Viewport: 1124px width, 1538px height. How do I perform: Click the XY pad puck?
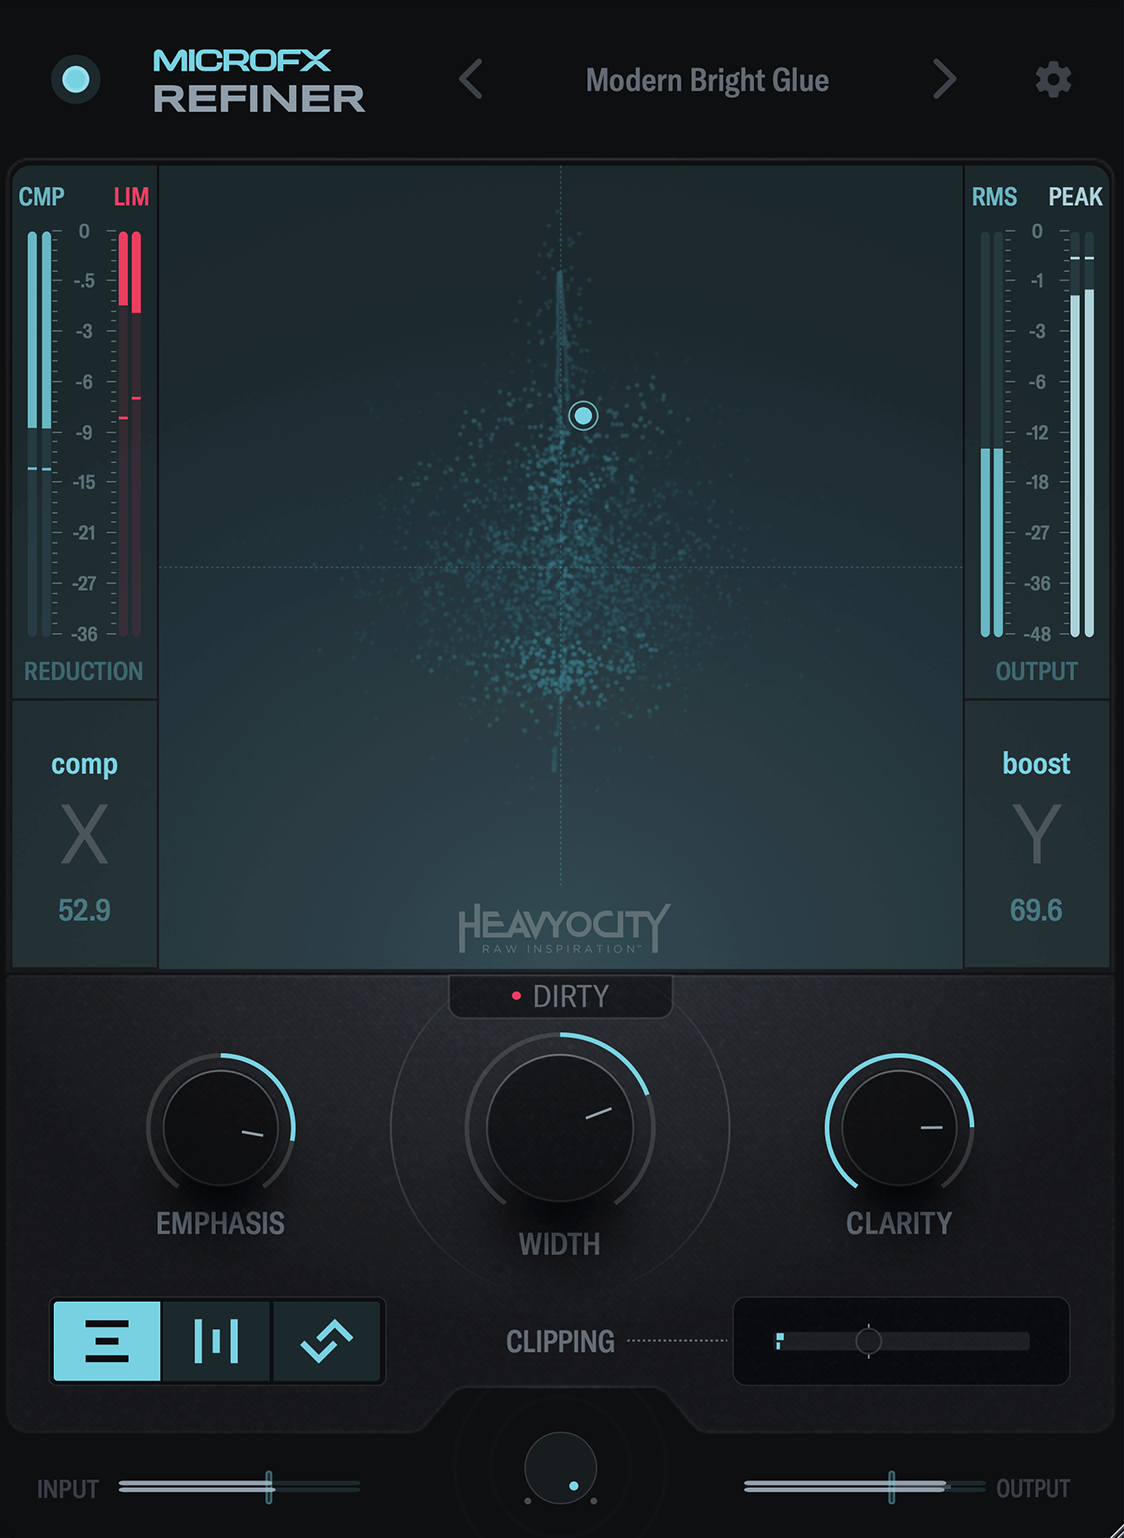point(583,415)
